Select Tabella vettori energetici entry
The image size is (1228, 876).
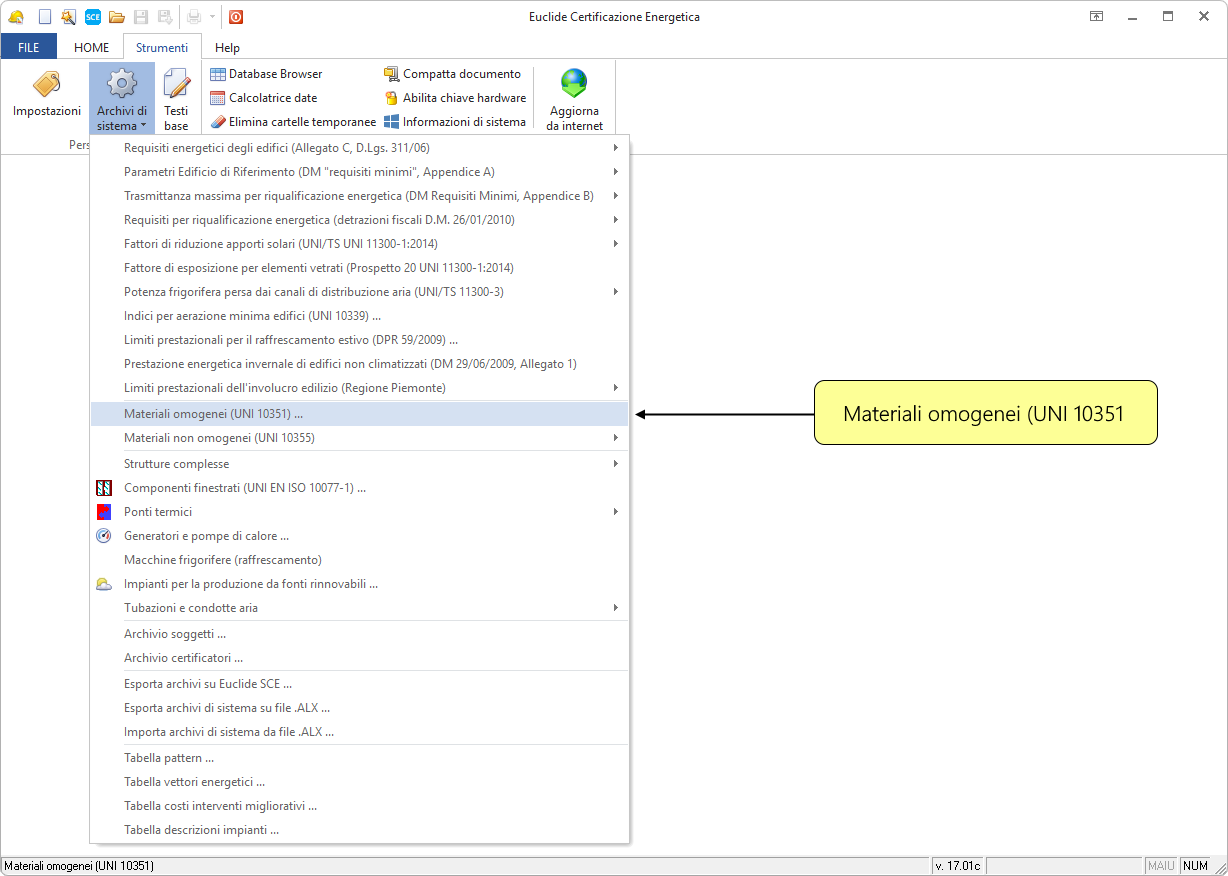pyautogui.click(x=194, y=782)
